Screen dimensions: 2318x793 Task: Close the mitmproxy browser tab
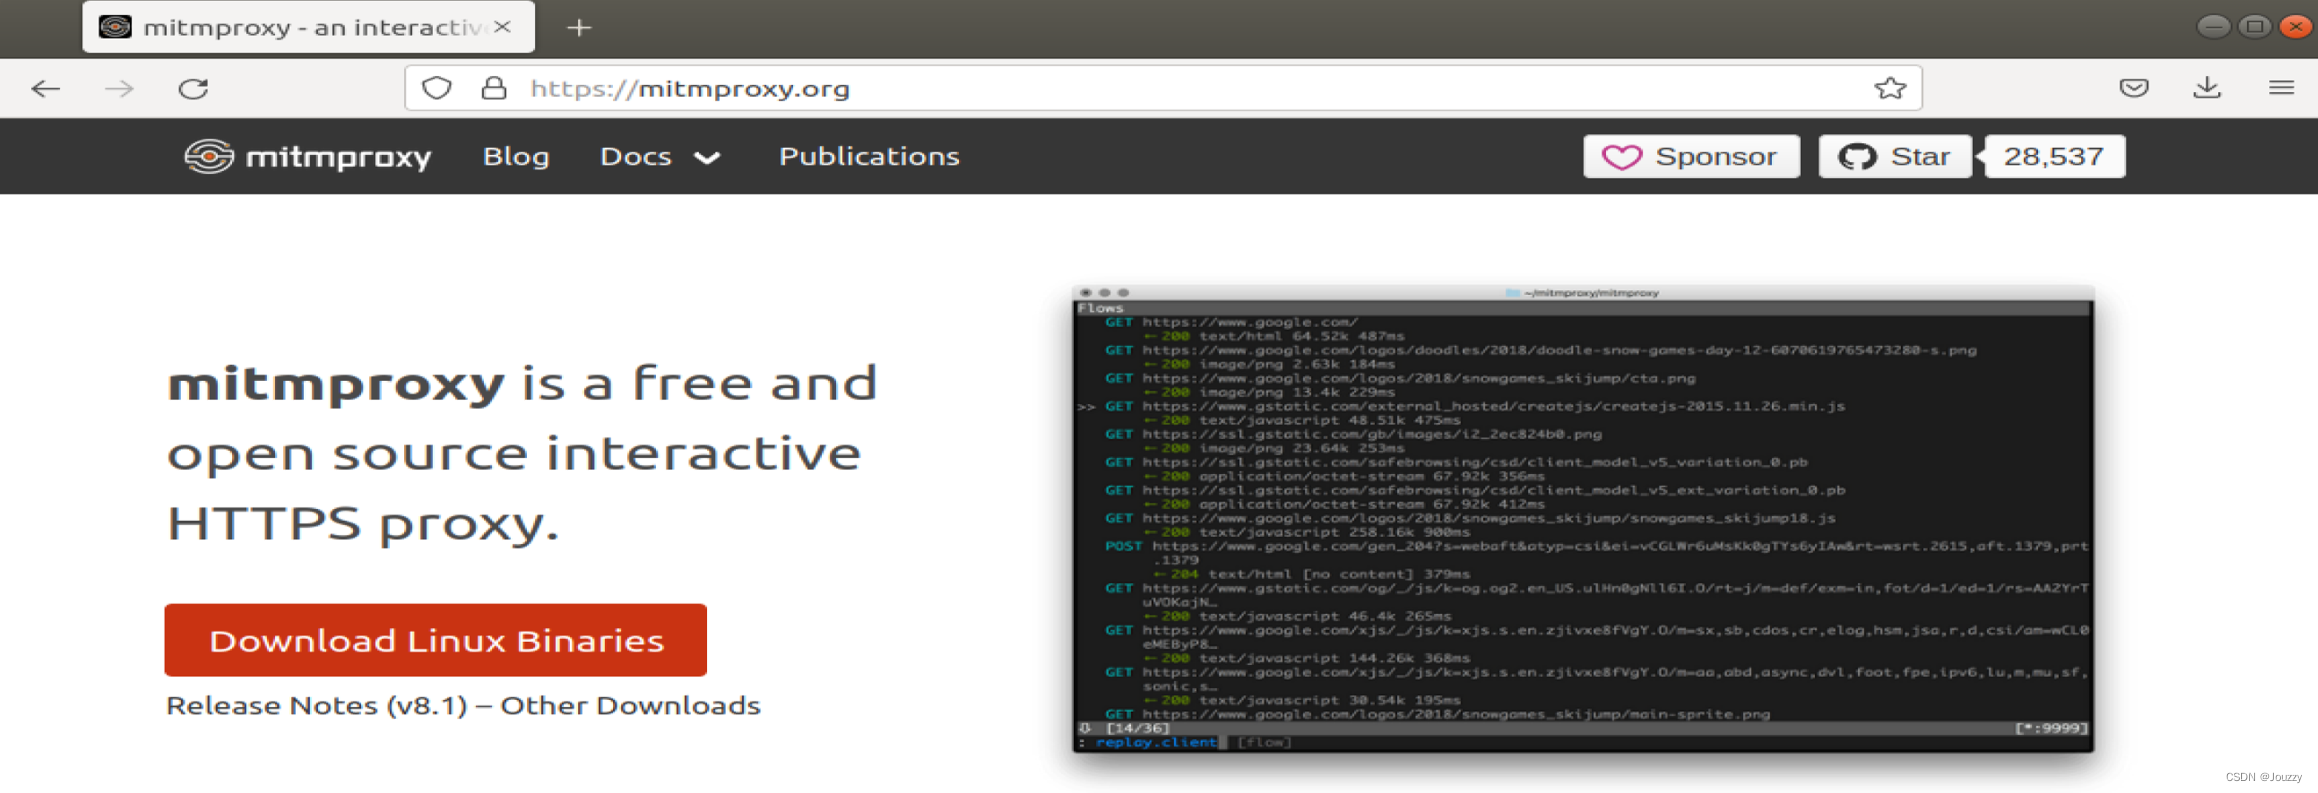(x=503, y=27)
